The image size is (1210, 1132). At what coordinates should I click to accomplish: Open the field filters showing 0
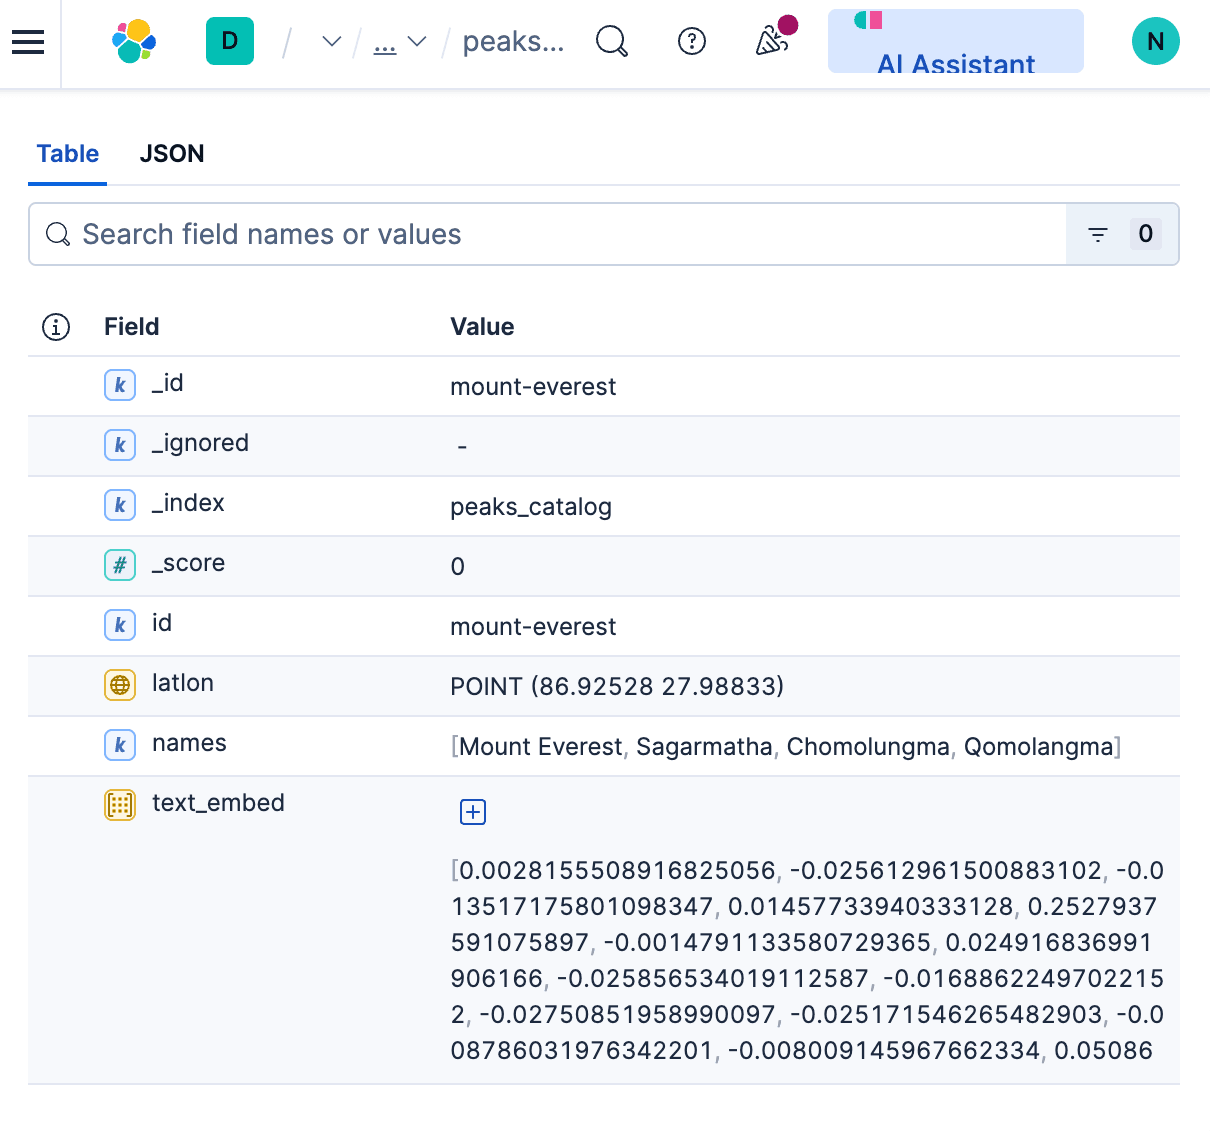[x=1097, y=234]
